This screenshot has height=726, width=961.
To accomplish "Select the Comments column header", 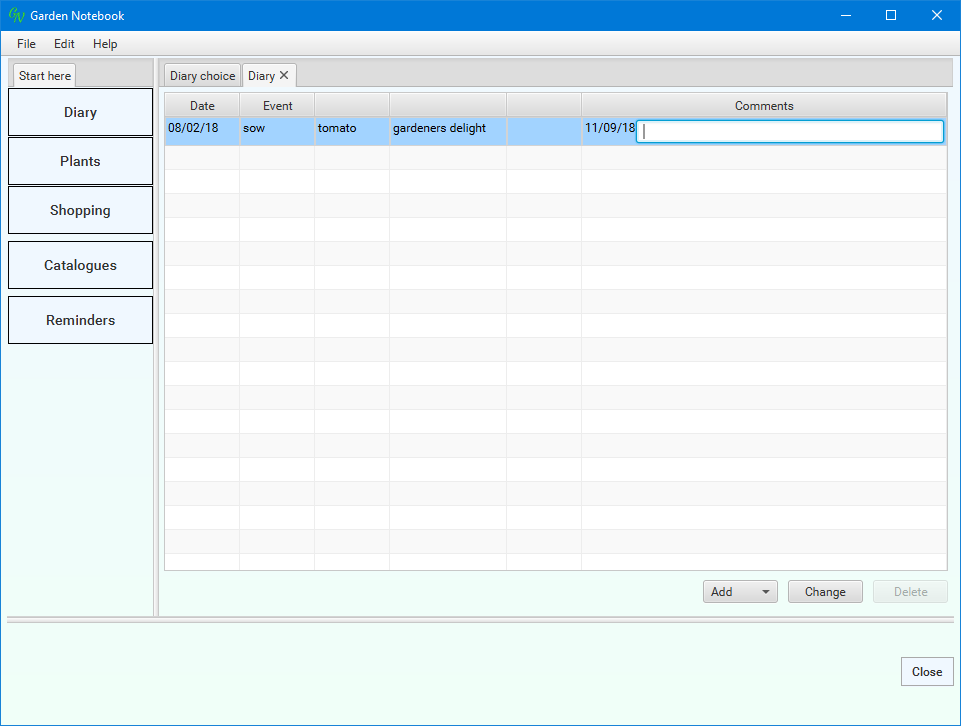I will point(764,106).
